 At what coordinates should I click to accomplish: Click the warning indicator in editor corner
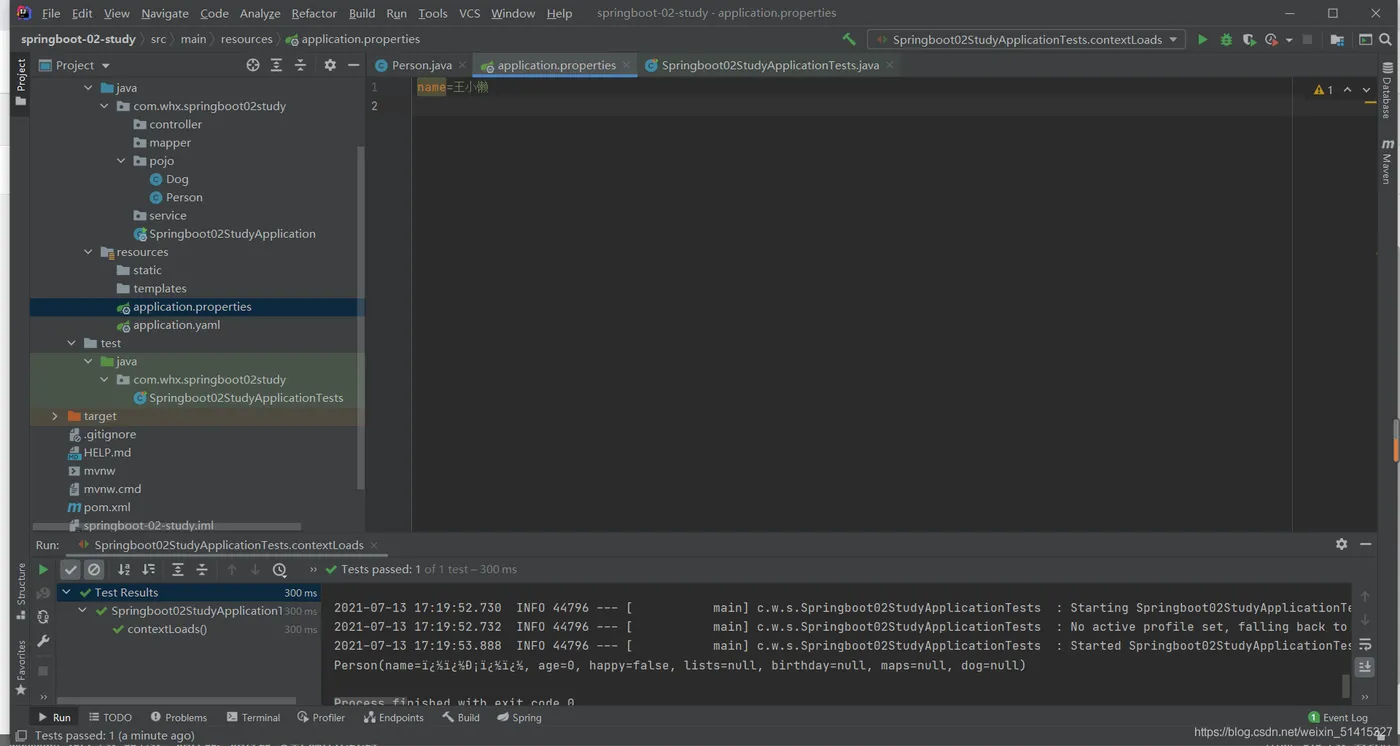coord(1323,90)
